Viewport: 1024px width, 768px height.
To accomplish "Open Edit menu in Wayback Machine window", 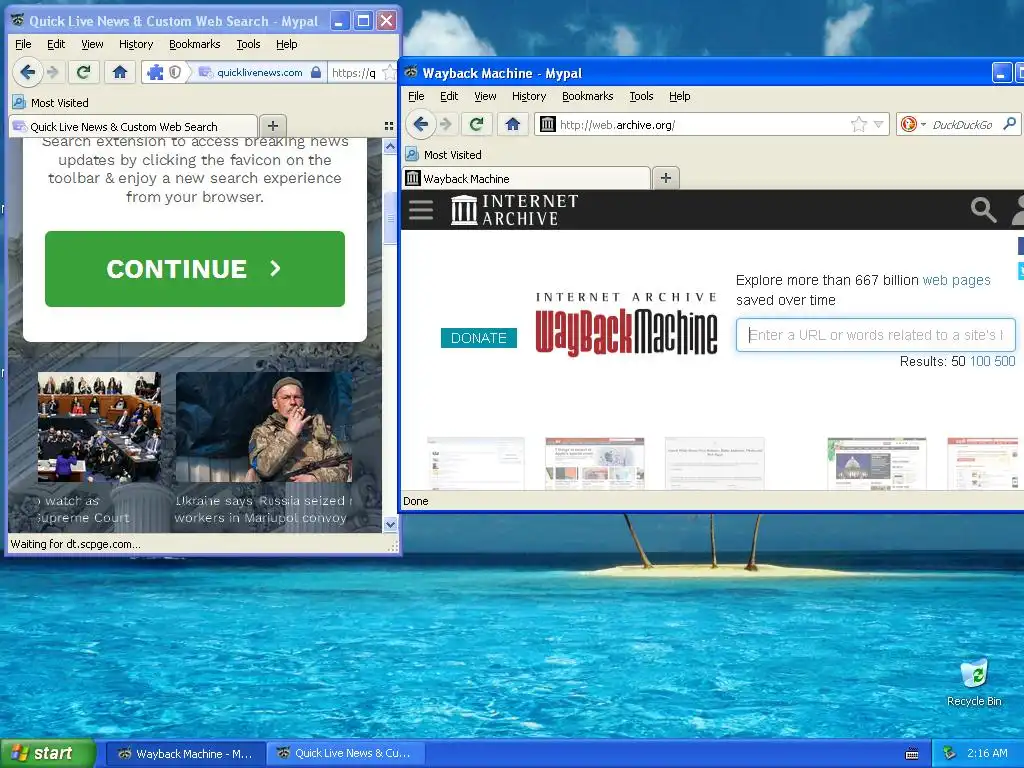I will pos(449,96).
